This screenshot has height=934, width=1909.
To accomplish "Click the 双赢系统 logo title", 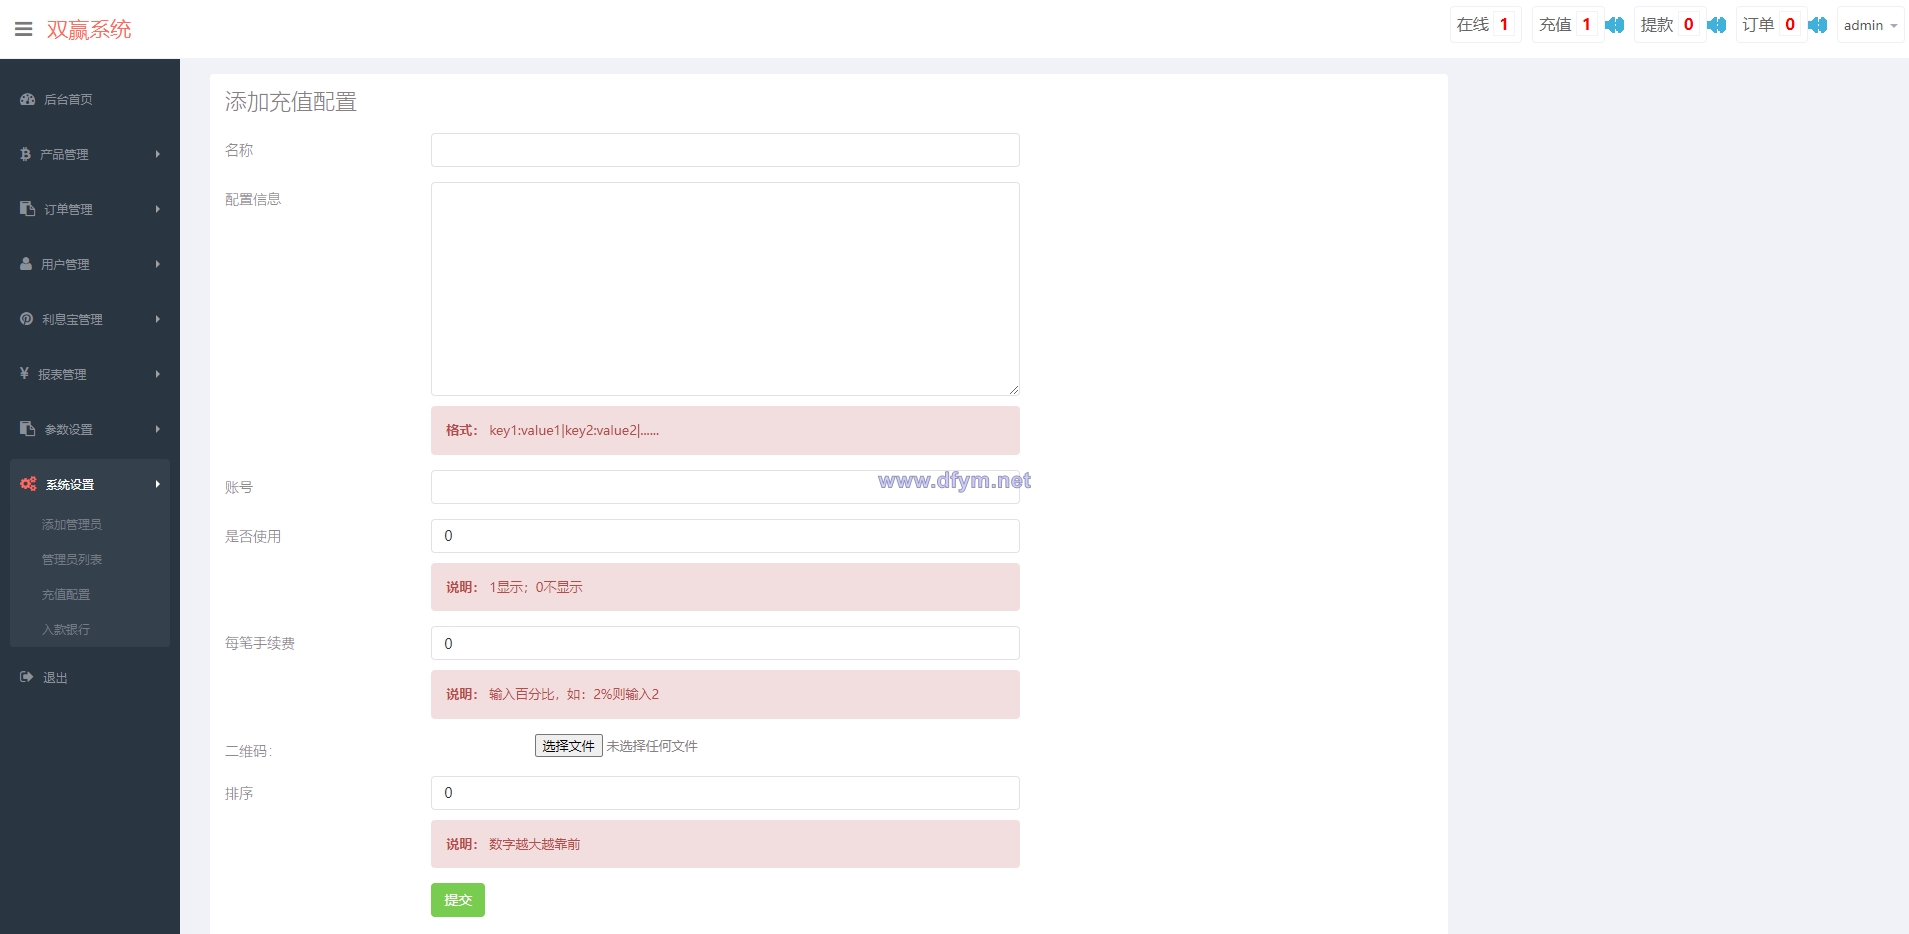I will (x=89, y=29).
